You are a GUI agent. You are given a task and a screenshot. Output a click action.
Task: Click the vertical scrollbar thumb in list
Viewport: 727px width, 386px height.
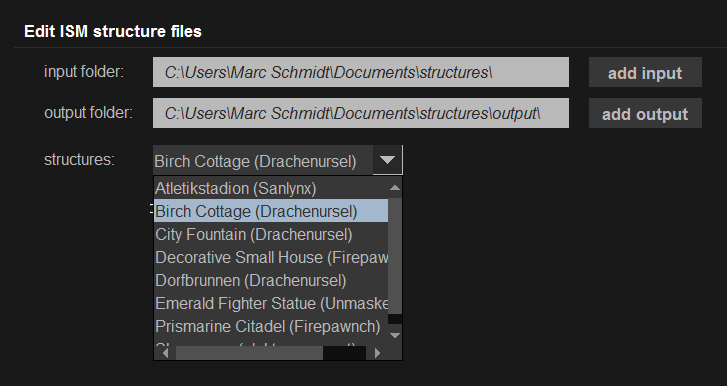[395, 256]
